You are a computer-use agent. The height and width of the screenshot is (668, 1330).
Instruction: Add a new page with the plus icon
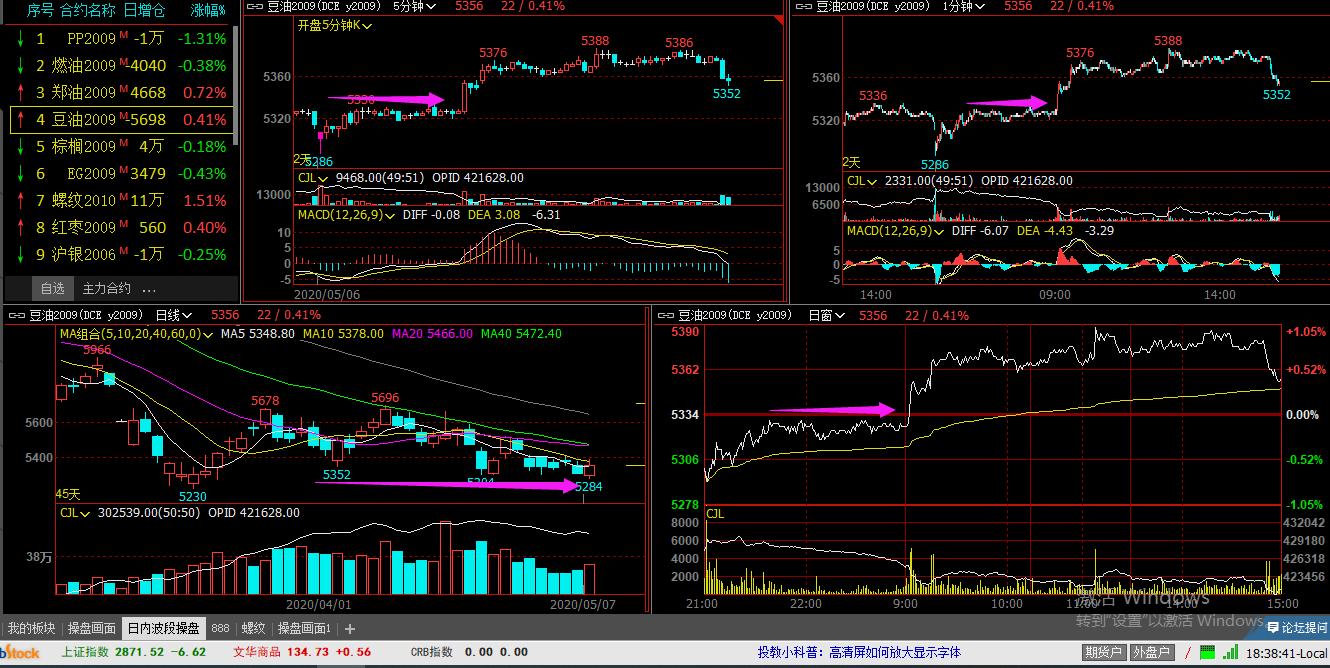[x=349, y=629]
